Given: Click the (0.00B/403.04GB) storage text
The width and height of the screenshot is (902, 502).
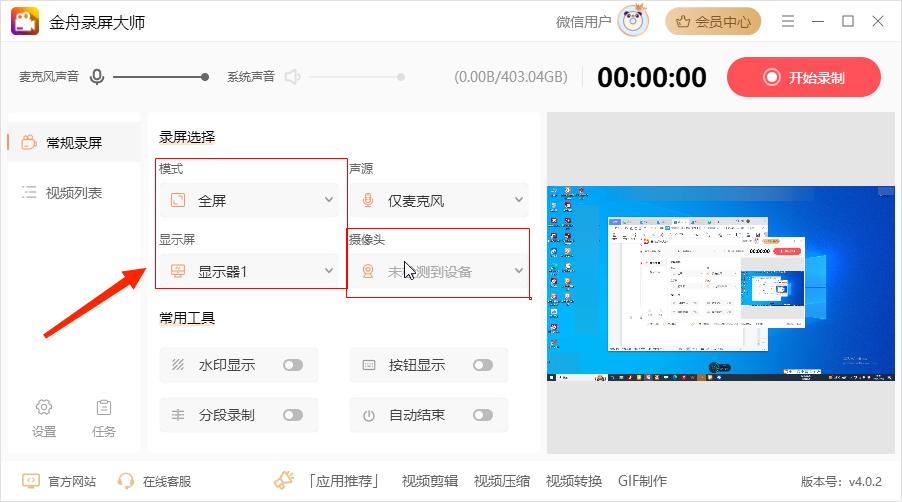Looking at the screenshot, I should (511, 77).
